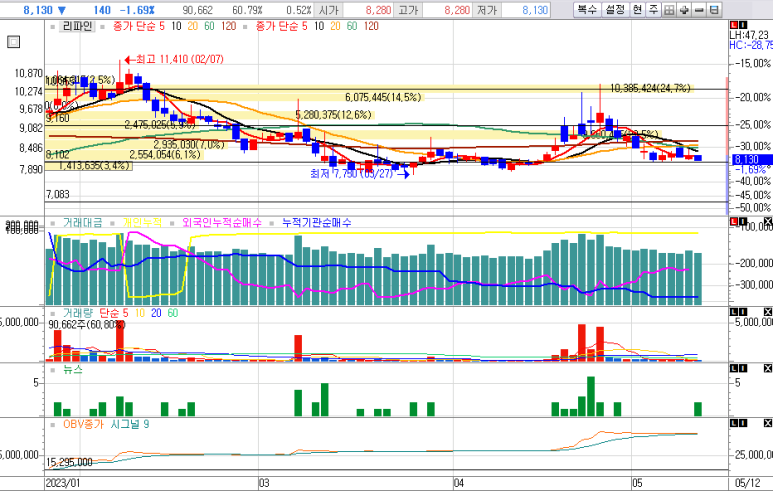Image resolution: width=773 pixels, height=491 pixels.
Task: Click the red L icon in the 거래대금 panel
Action: [735, 221]
